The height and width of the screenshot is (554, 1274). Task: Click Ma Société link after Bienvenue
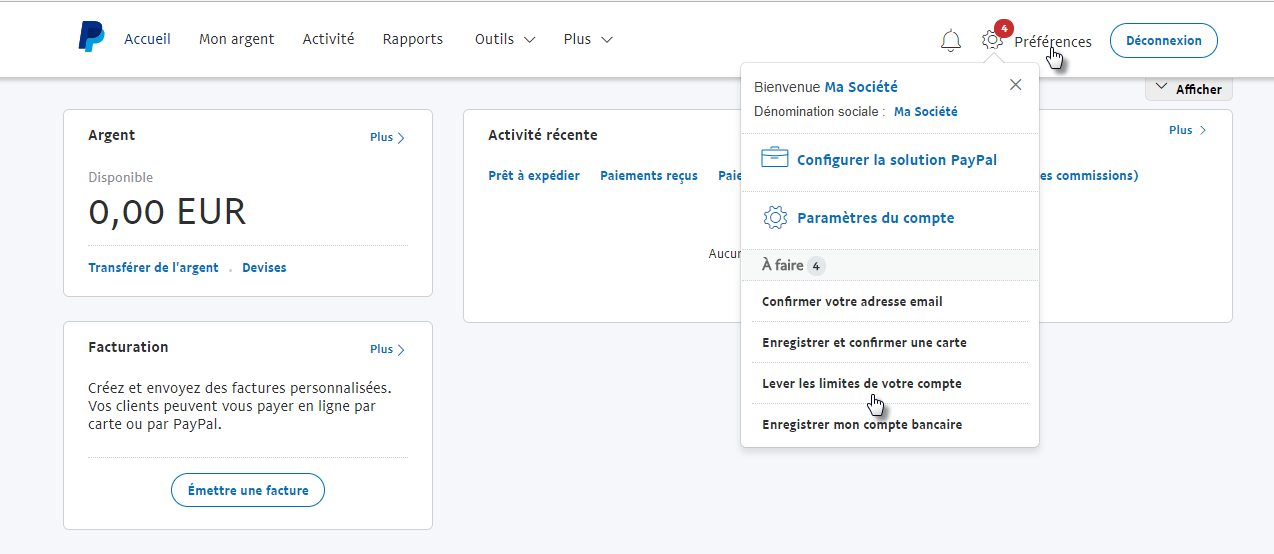[x=861, y=87]
